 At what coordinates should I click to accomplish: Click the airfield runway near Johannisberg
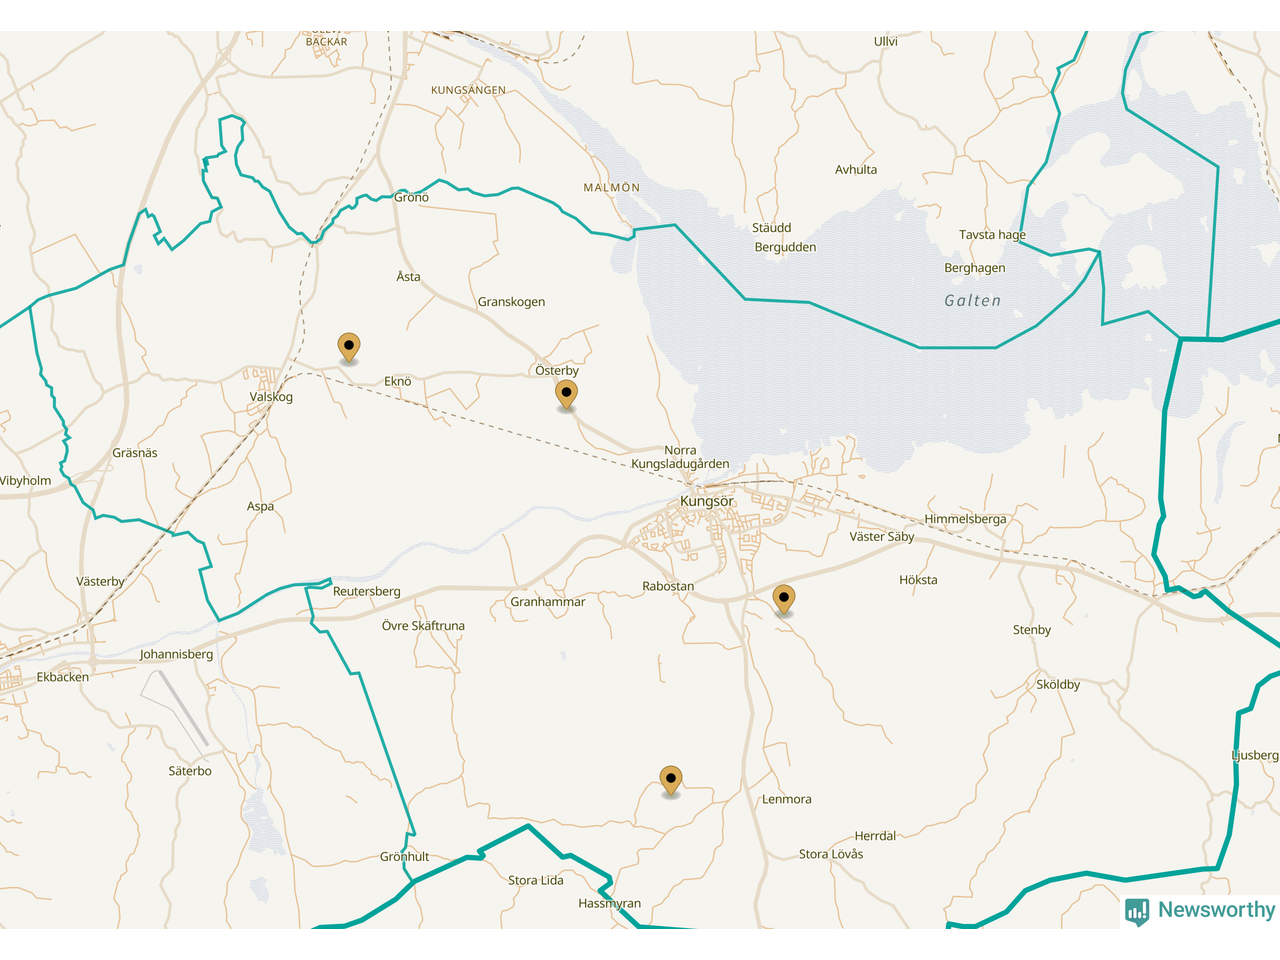(175, 708)
